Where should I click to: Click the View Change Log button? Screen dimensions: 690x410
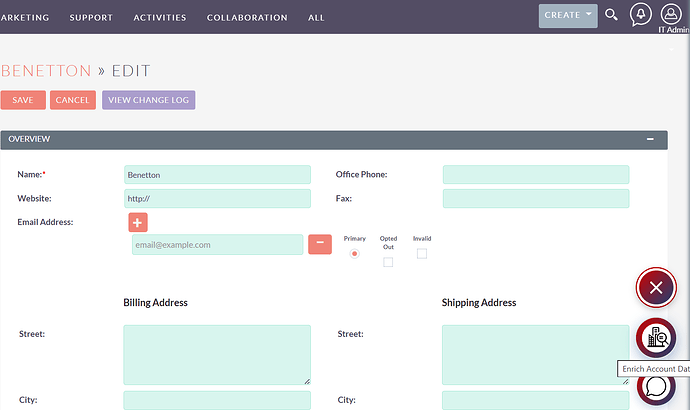click(x=148, y=100)
